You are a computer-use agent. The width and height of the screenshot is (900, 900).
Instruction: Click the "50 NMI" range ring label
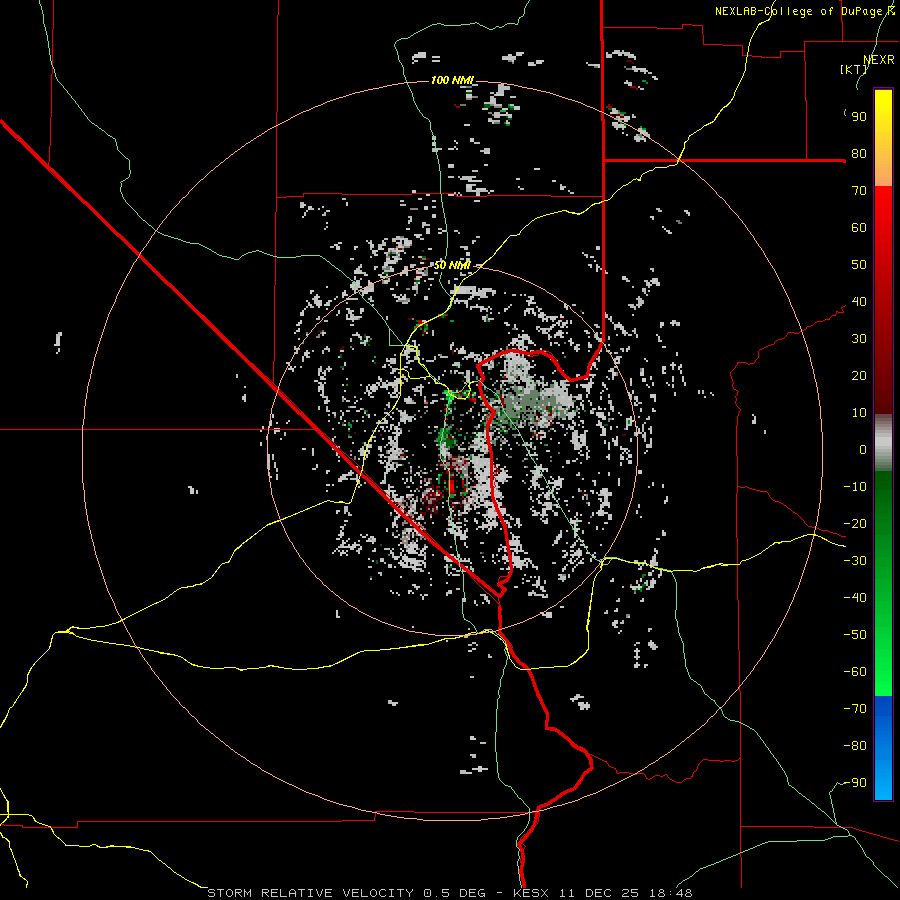tap(452, 265)
